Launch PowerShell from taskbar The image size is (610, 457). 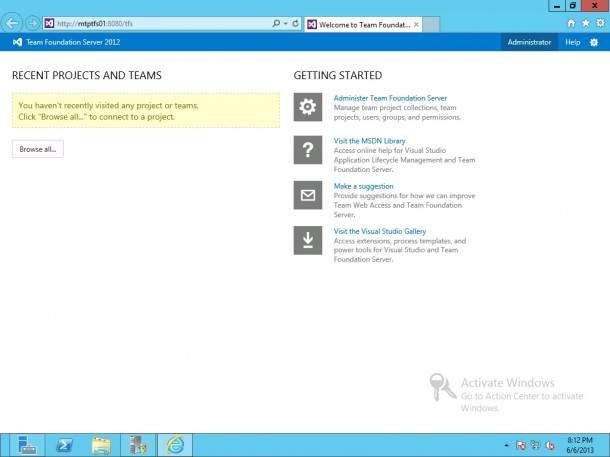click(64, 445)
